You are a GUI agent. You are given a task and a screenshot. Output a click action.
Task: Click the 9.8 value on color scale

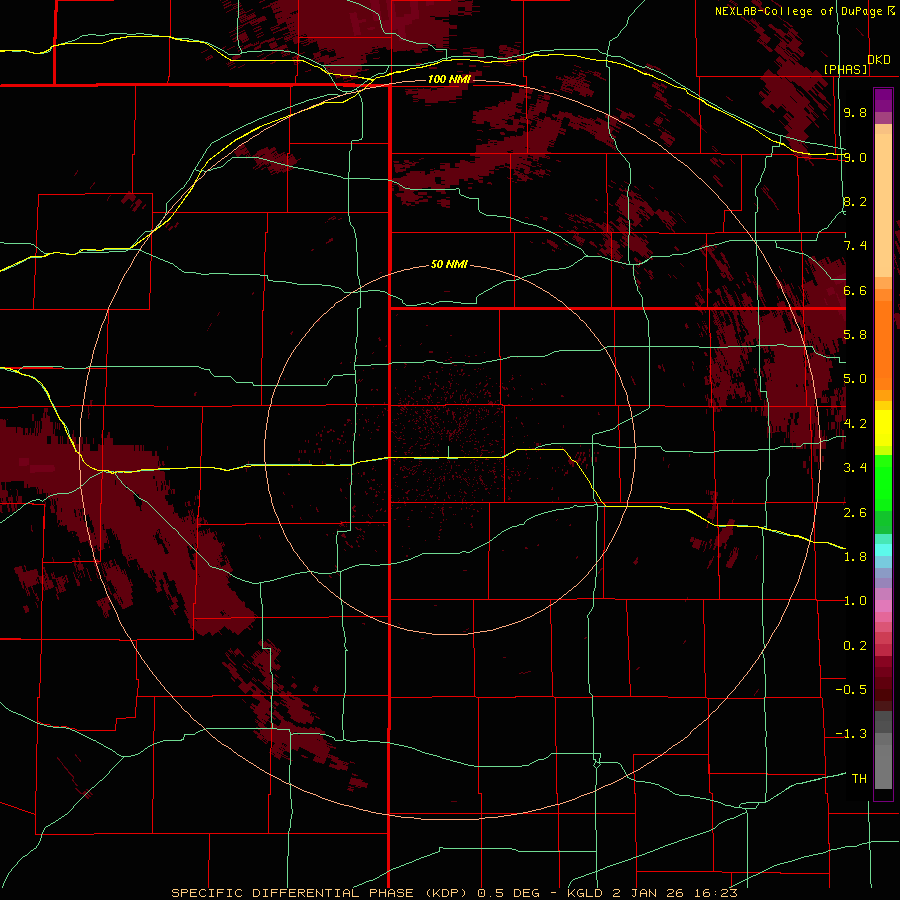click(x=855, y=112)
